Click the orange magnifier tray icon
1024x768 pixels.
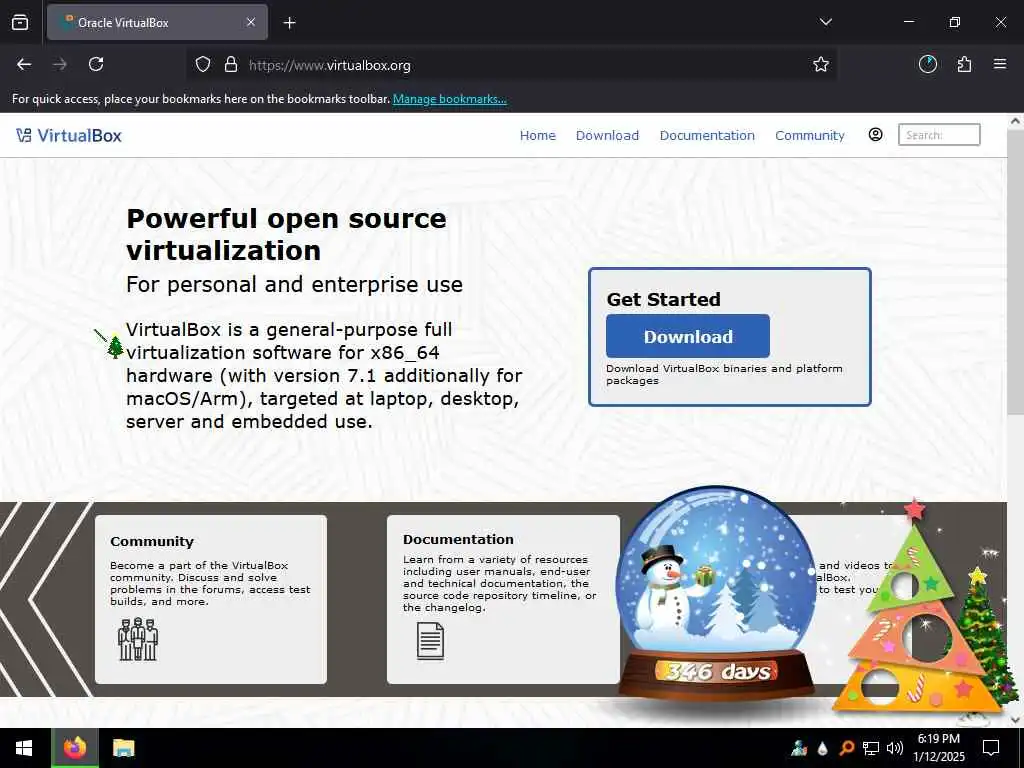pos(846,748)
